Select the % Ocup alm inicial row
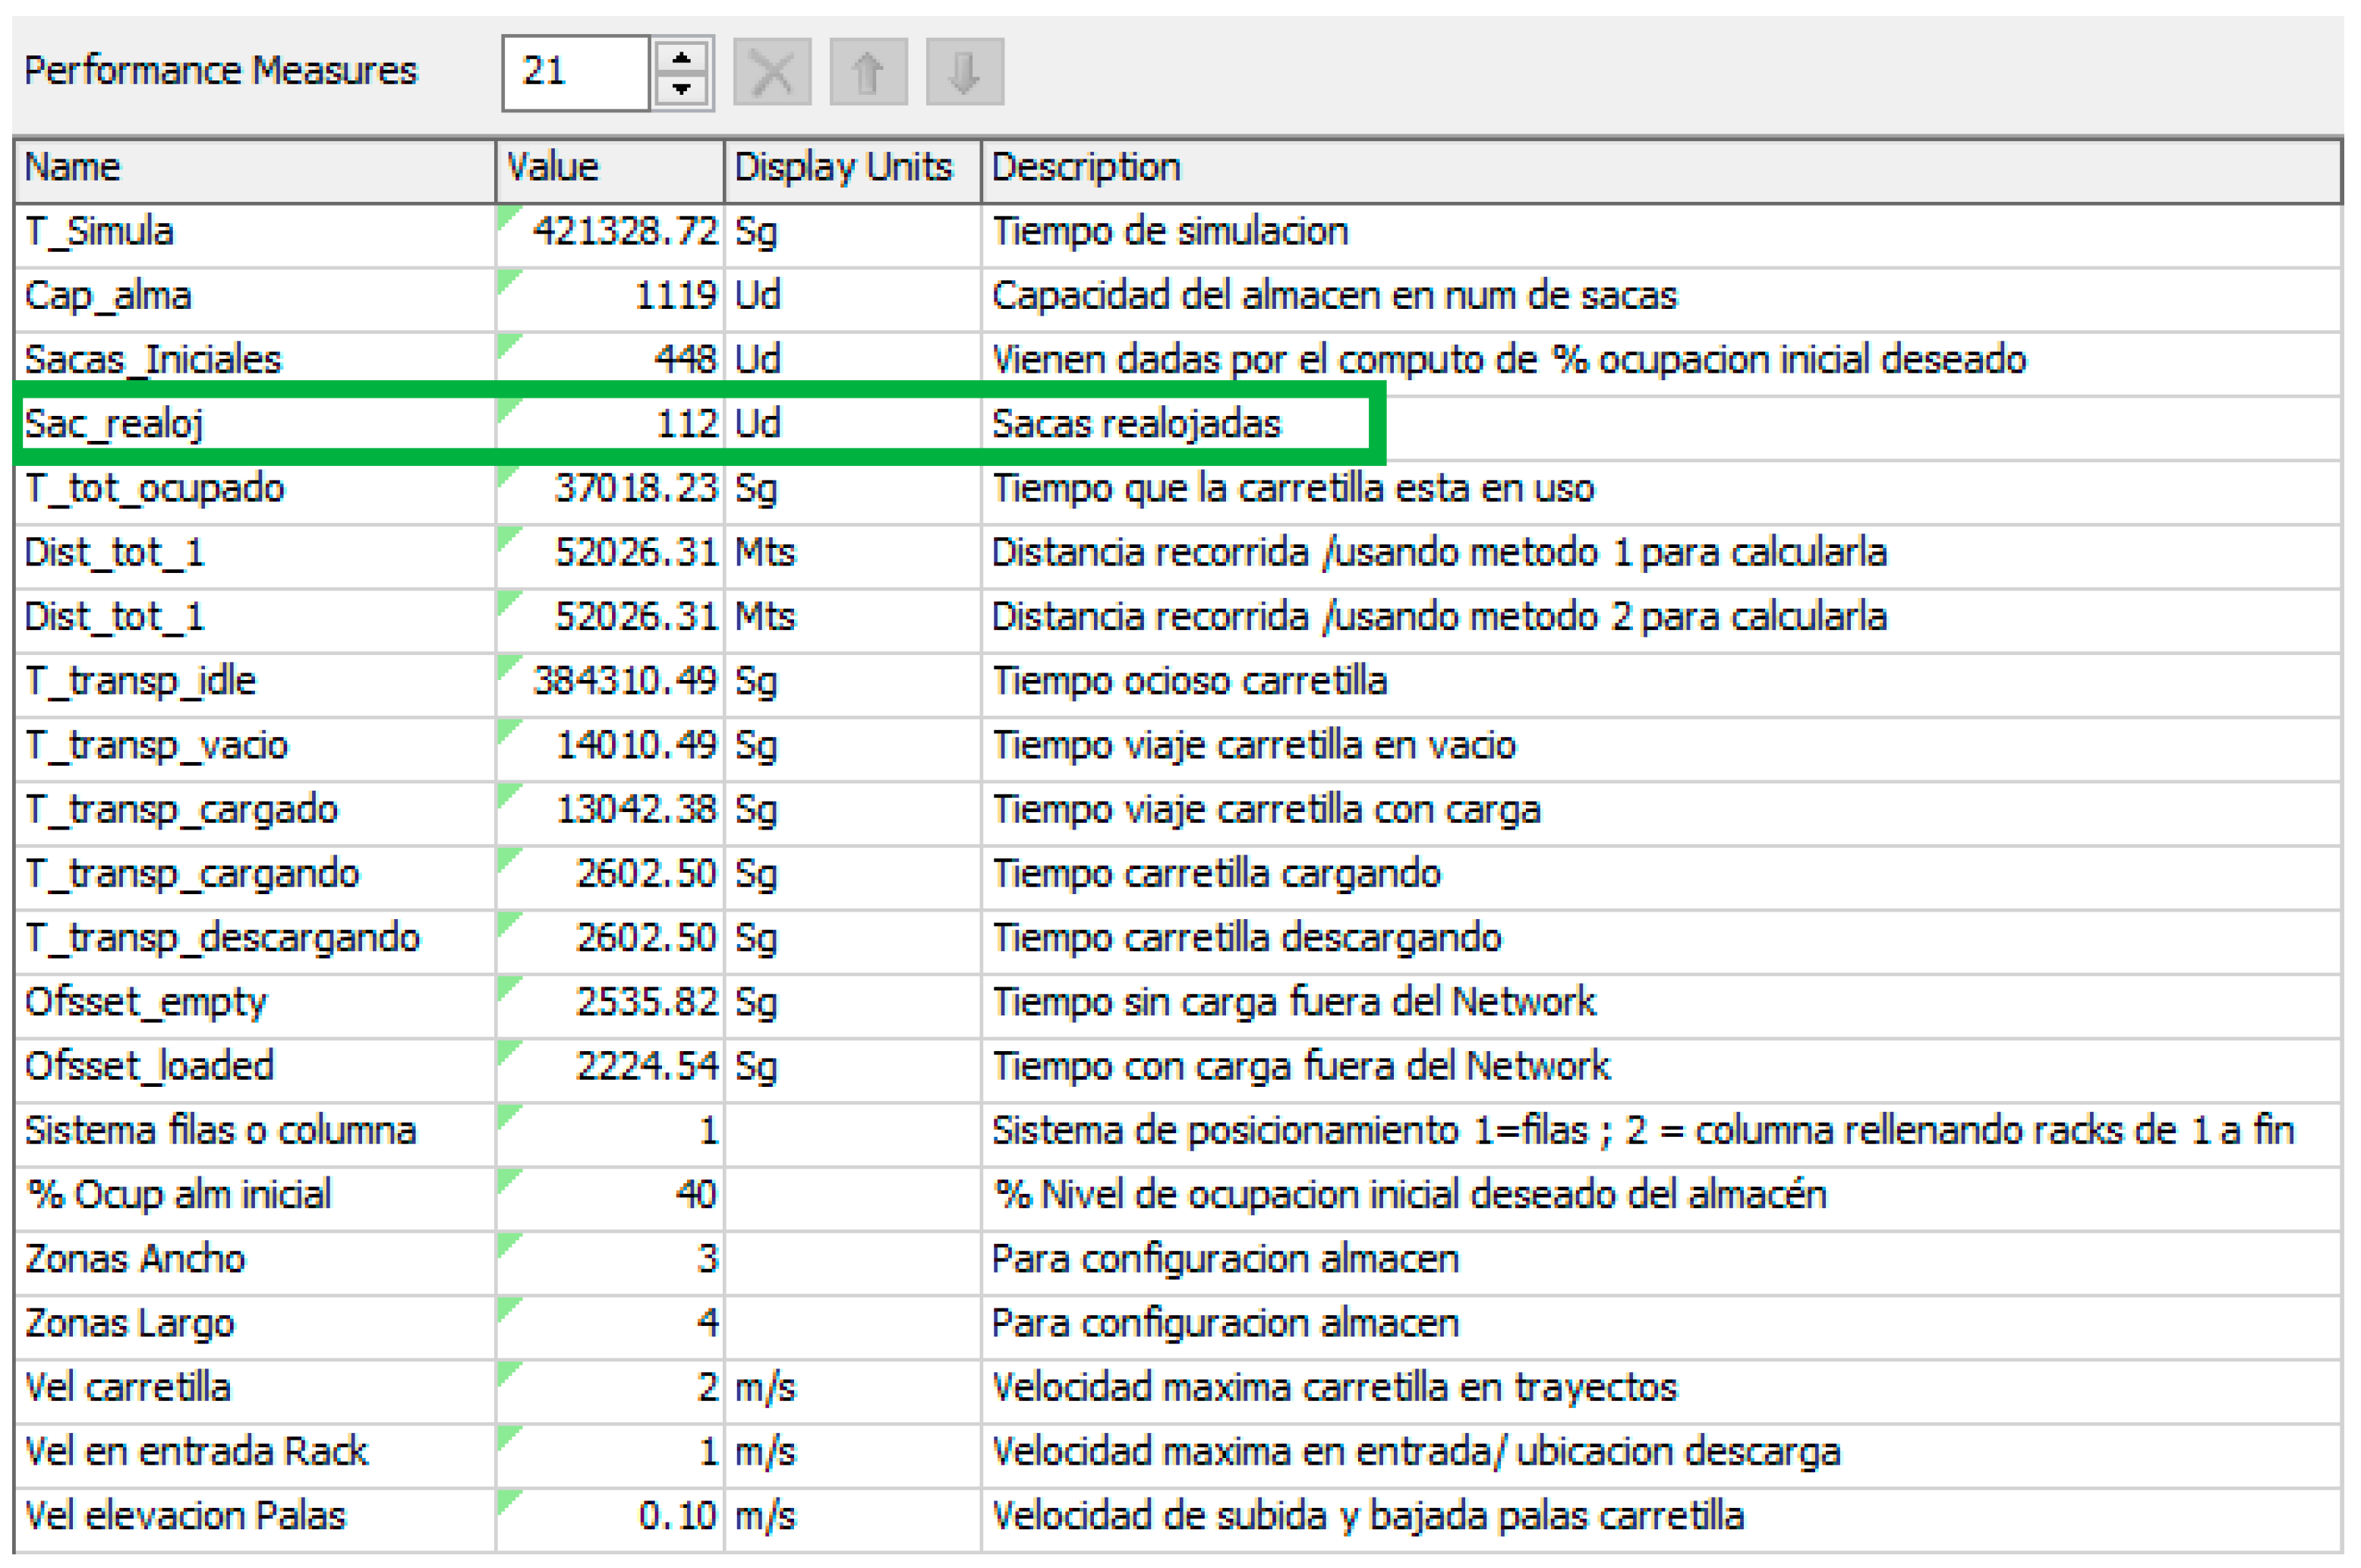The height and width of the screenshot is (1568, 2361). coord(178,1195)
